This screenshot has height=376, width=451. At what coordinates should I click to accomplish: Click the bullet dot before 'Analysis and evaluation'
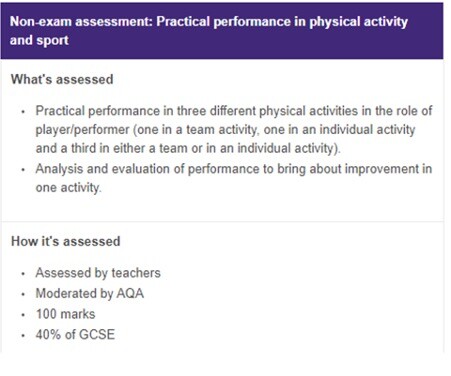coord(23,170)
